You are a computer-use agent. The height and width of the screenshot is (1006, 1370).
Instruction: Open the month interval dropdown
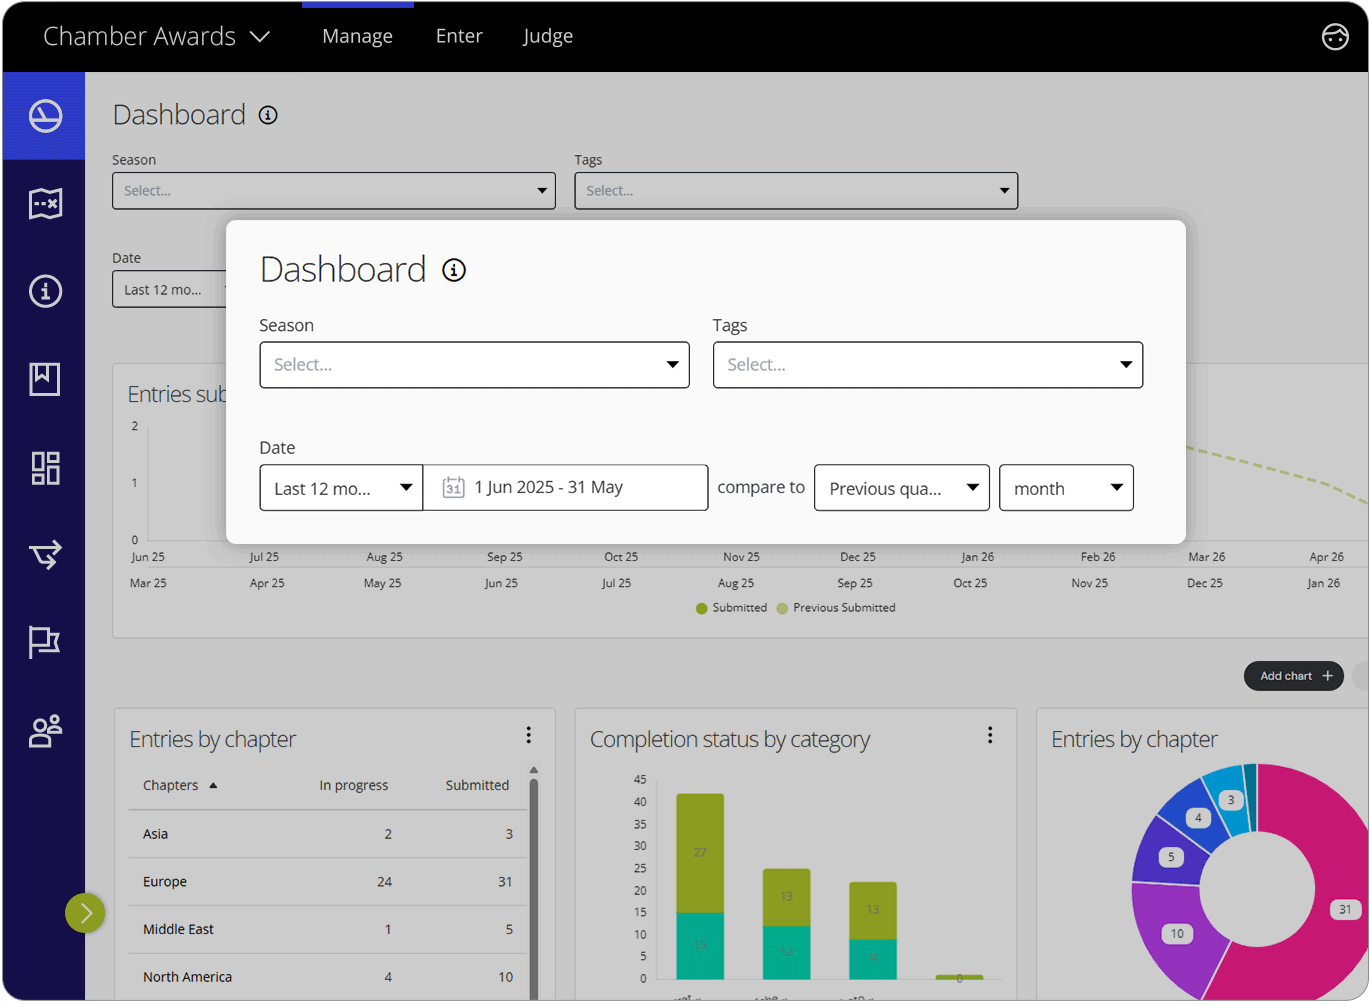[x=1066, y=488]
